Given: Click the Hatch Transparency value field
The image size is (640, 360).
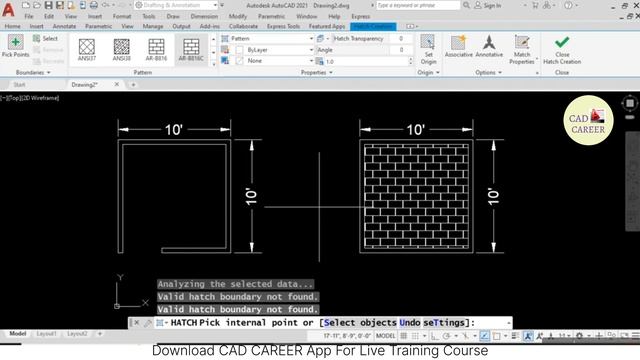Looking at the screenshot, I should (401, 38).
